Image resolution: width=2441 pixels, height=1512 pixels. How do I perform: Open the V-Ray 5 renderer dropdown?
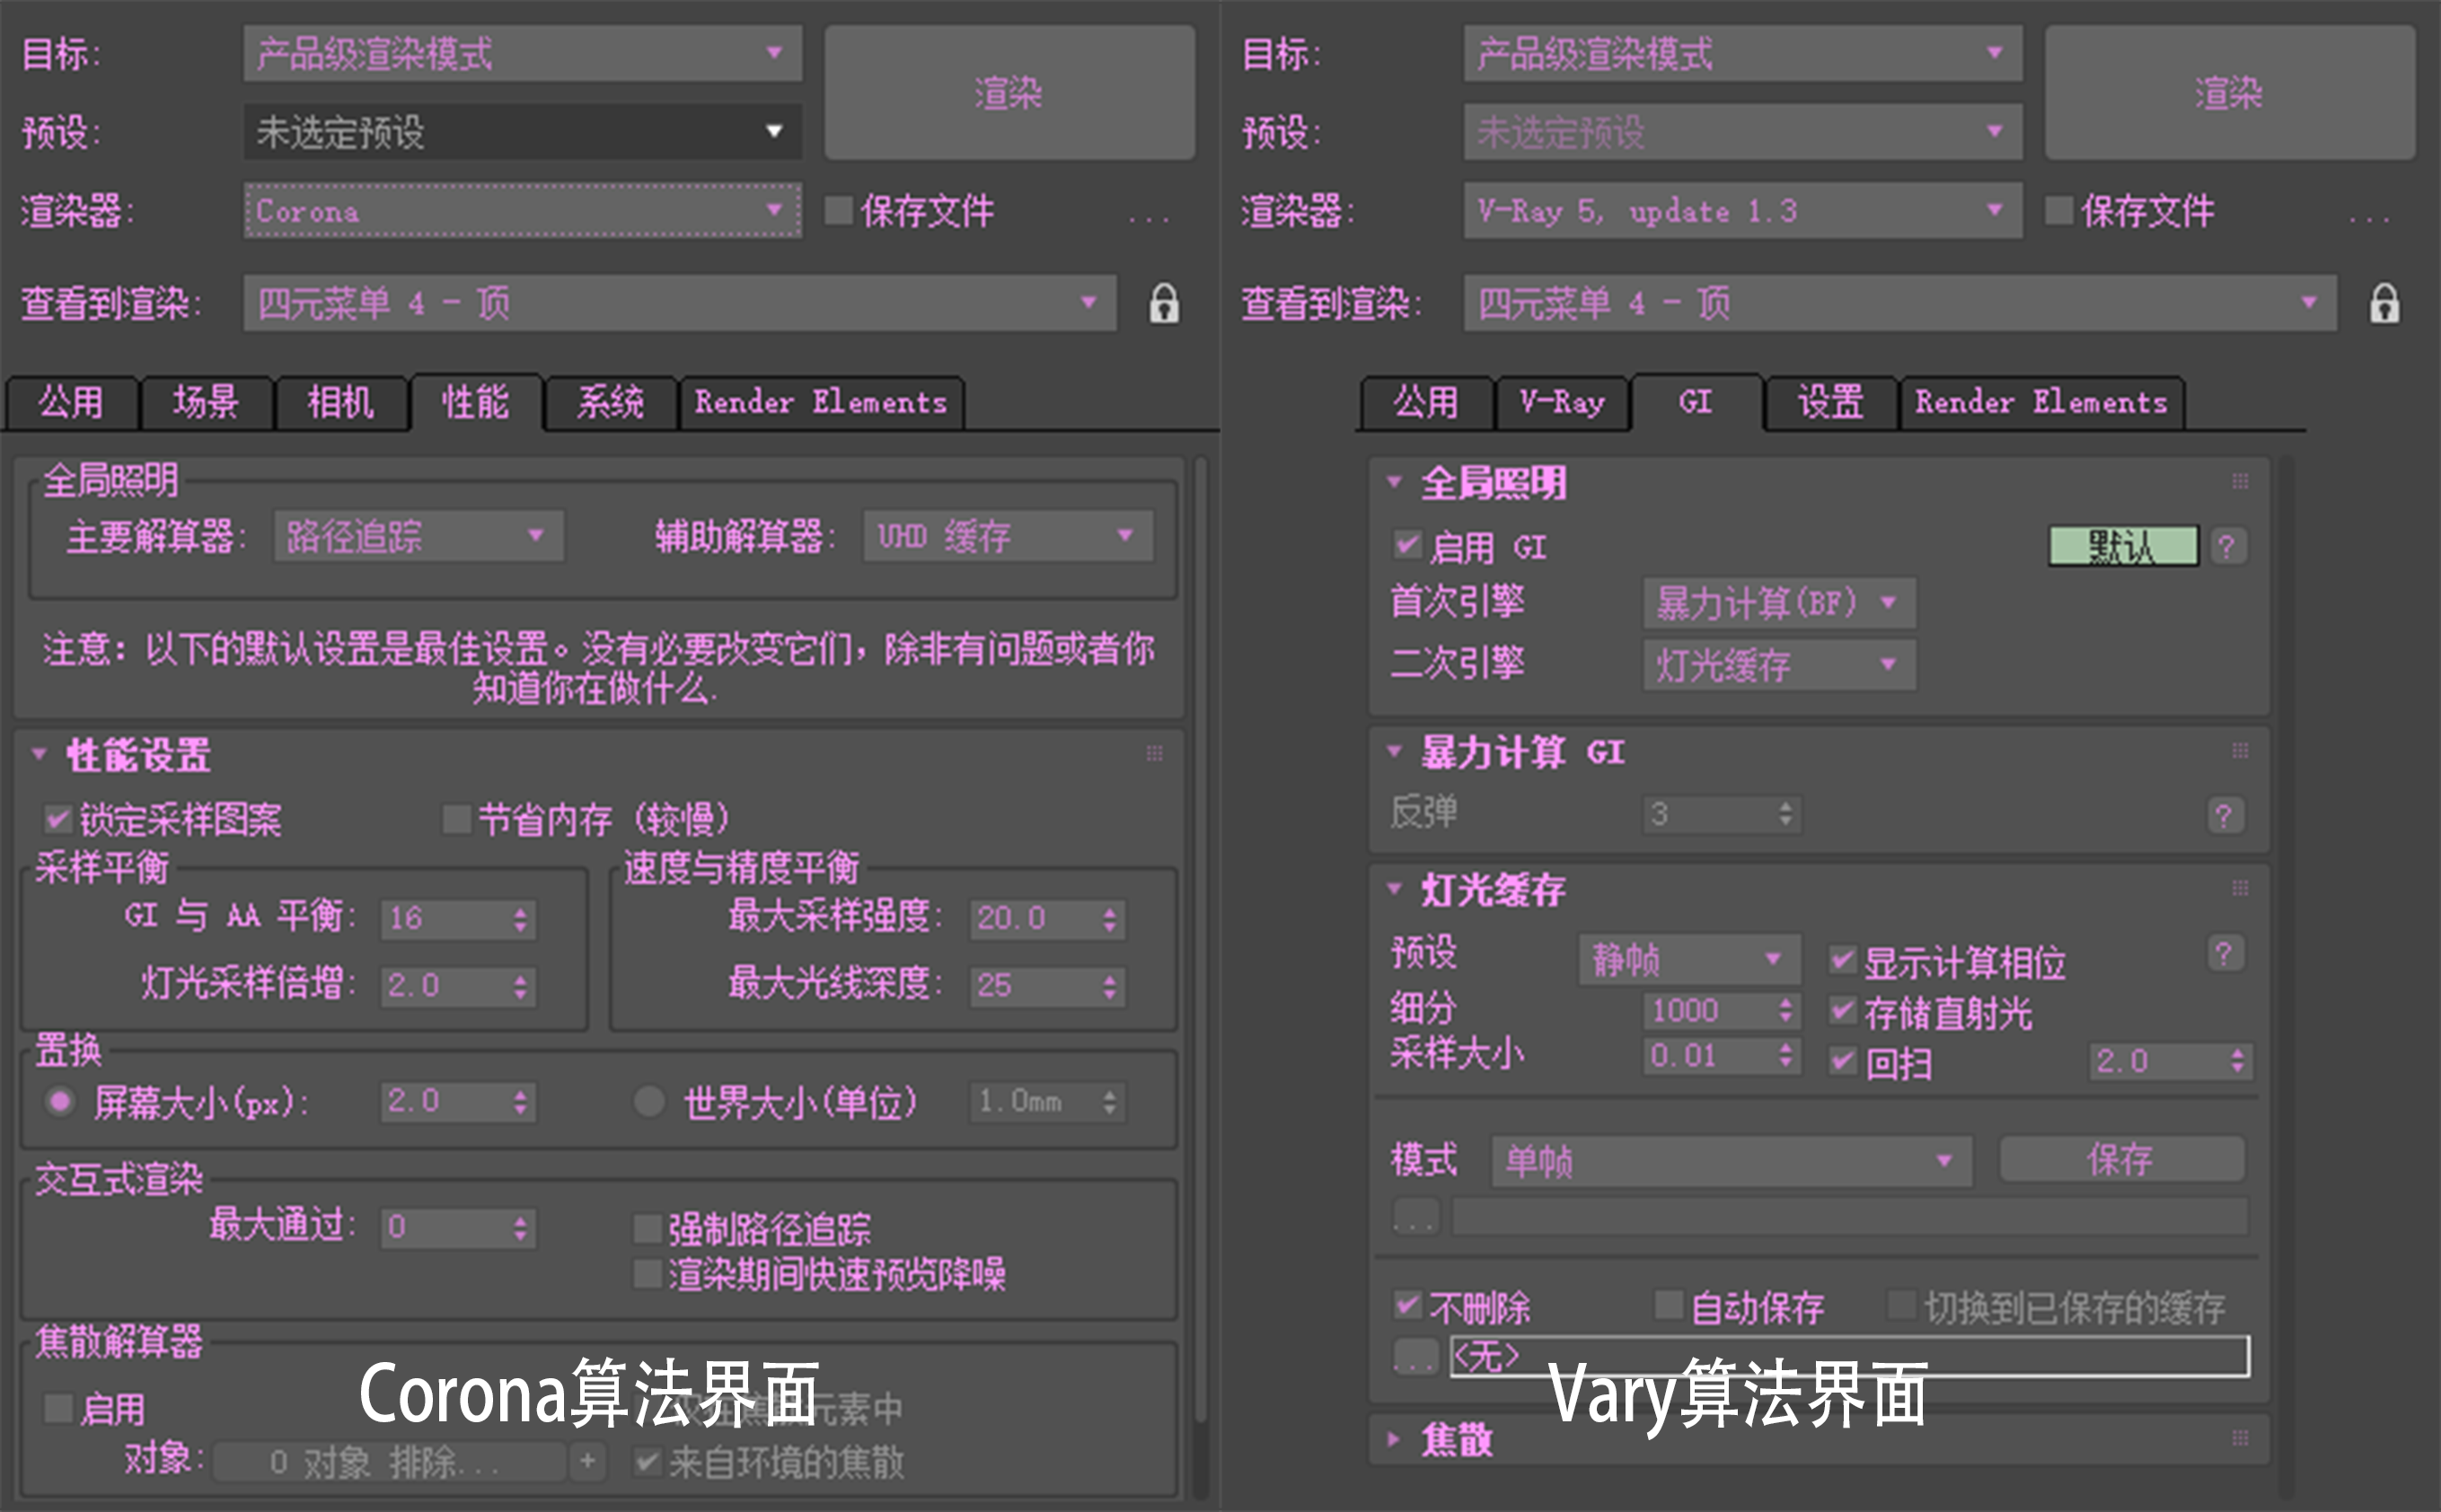[1743, 210]
